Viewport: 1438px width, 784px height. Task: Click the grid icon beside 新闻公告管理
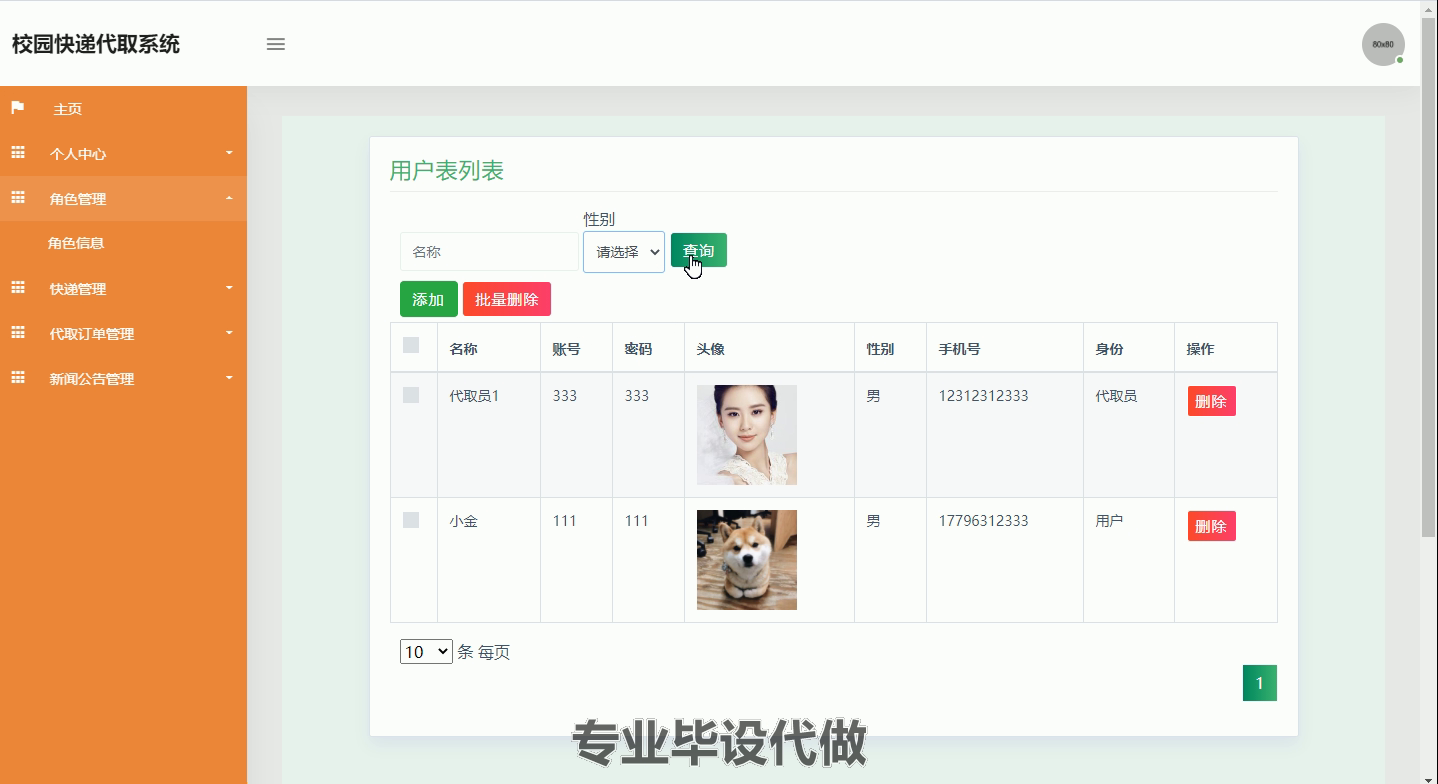click(17, 377)
